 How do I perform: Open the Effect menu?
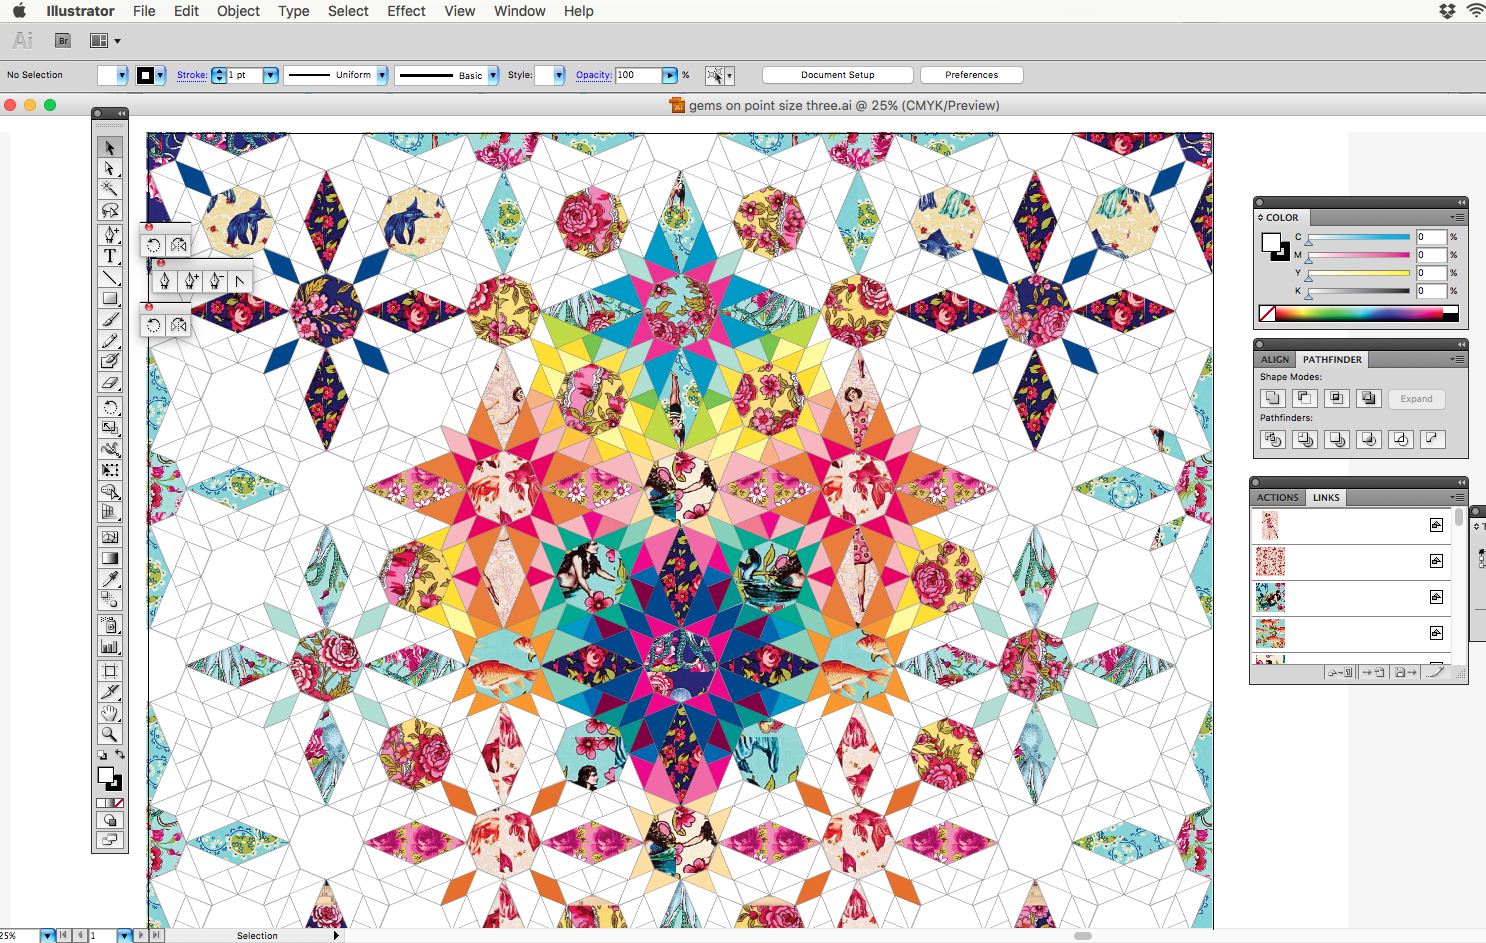tap(406, 11)
